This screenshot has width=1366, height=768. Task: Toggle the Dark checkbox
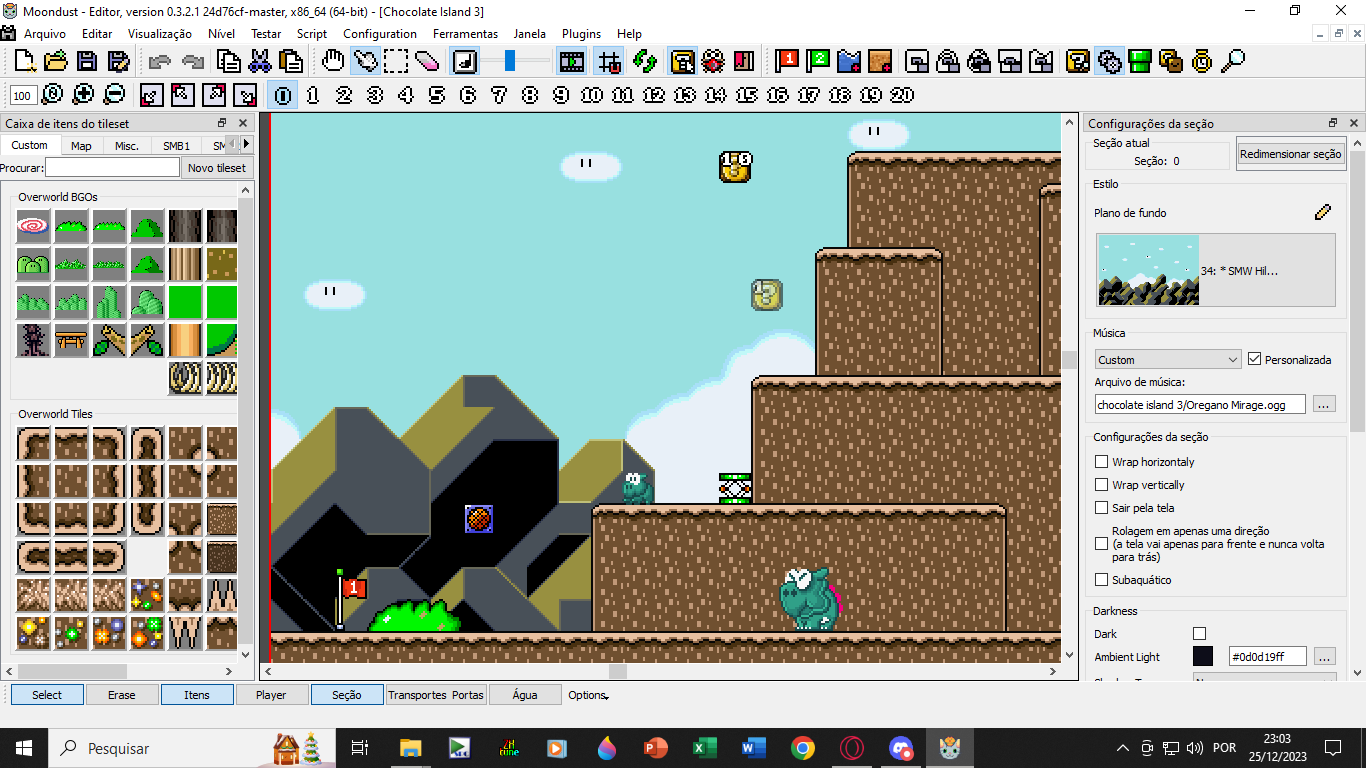(x=1200, y=634)
